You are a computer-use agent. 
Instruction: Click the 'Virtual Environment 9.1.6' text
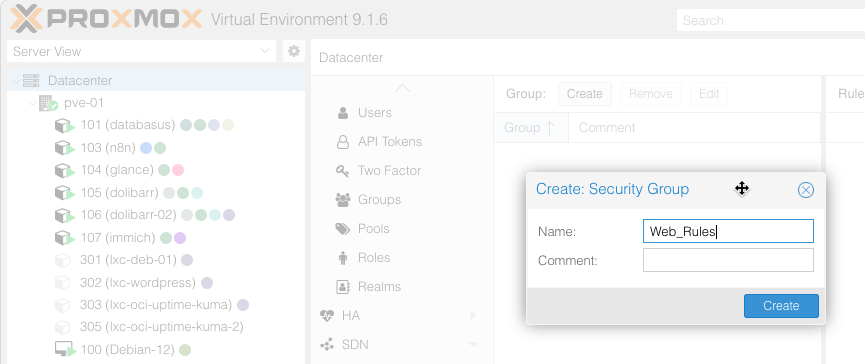300,20
